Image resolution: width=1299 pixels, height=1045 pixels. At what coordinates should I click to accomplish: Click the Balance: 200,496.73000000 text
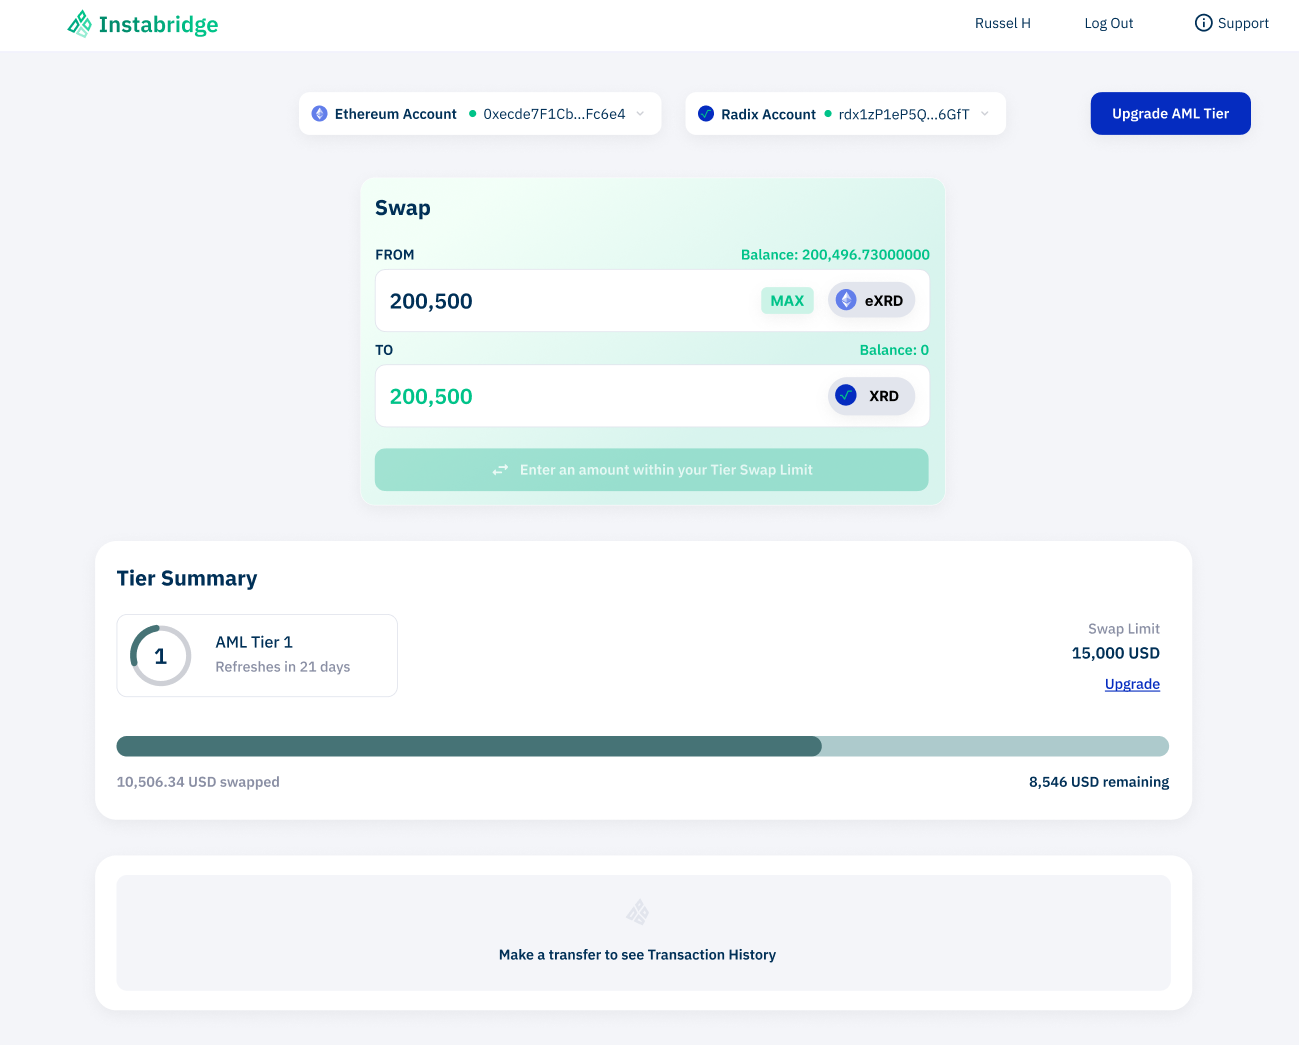[x=835, y=255]
